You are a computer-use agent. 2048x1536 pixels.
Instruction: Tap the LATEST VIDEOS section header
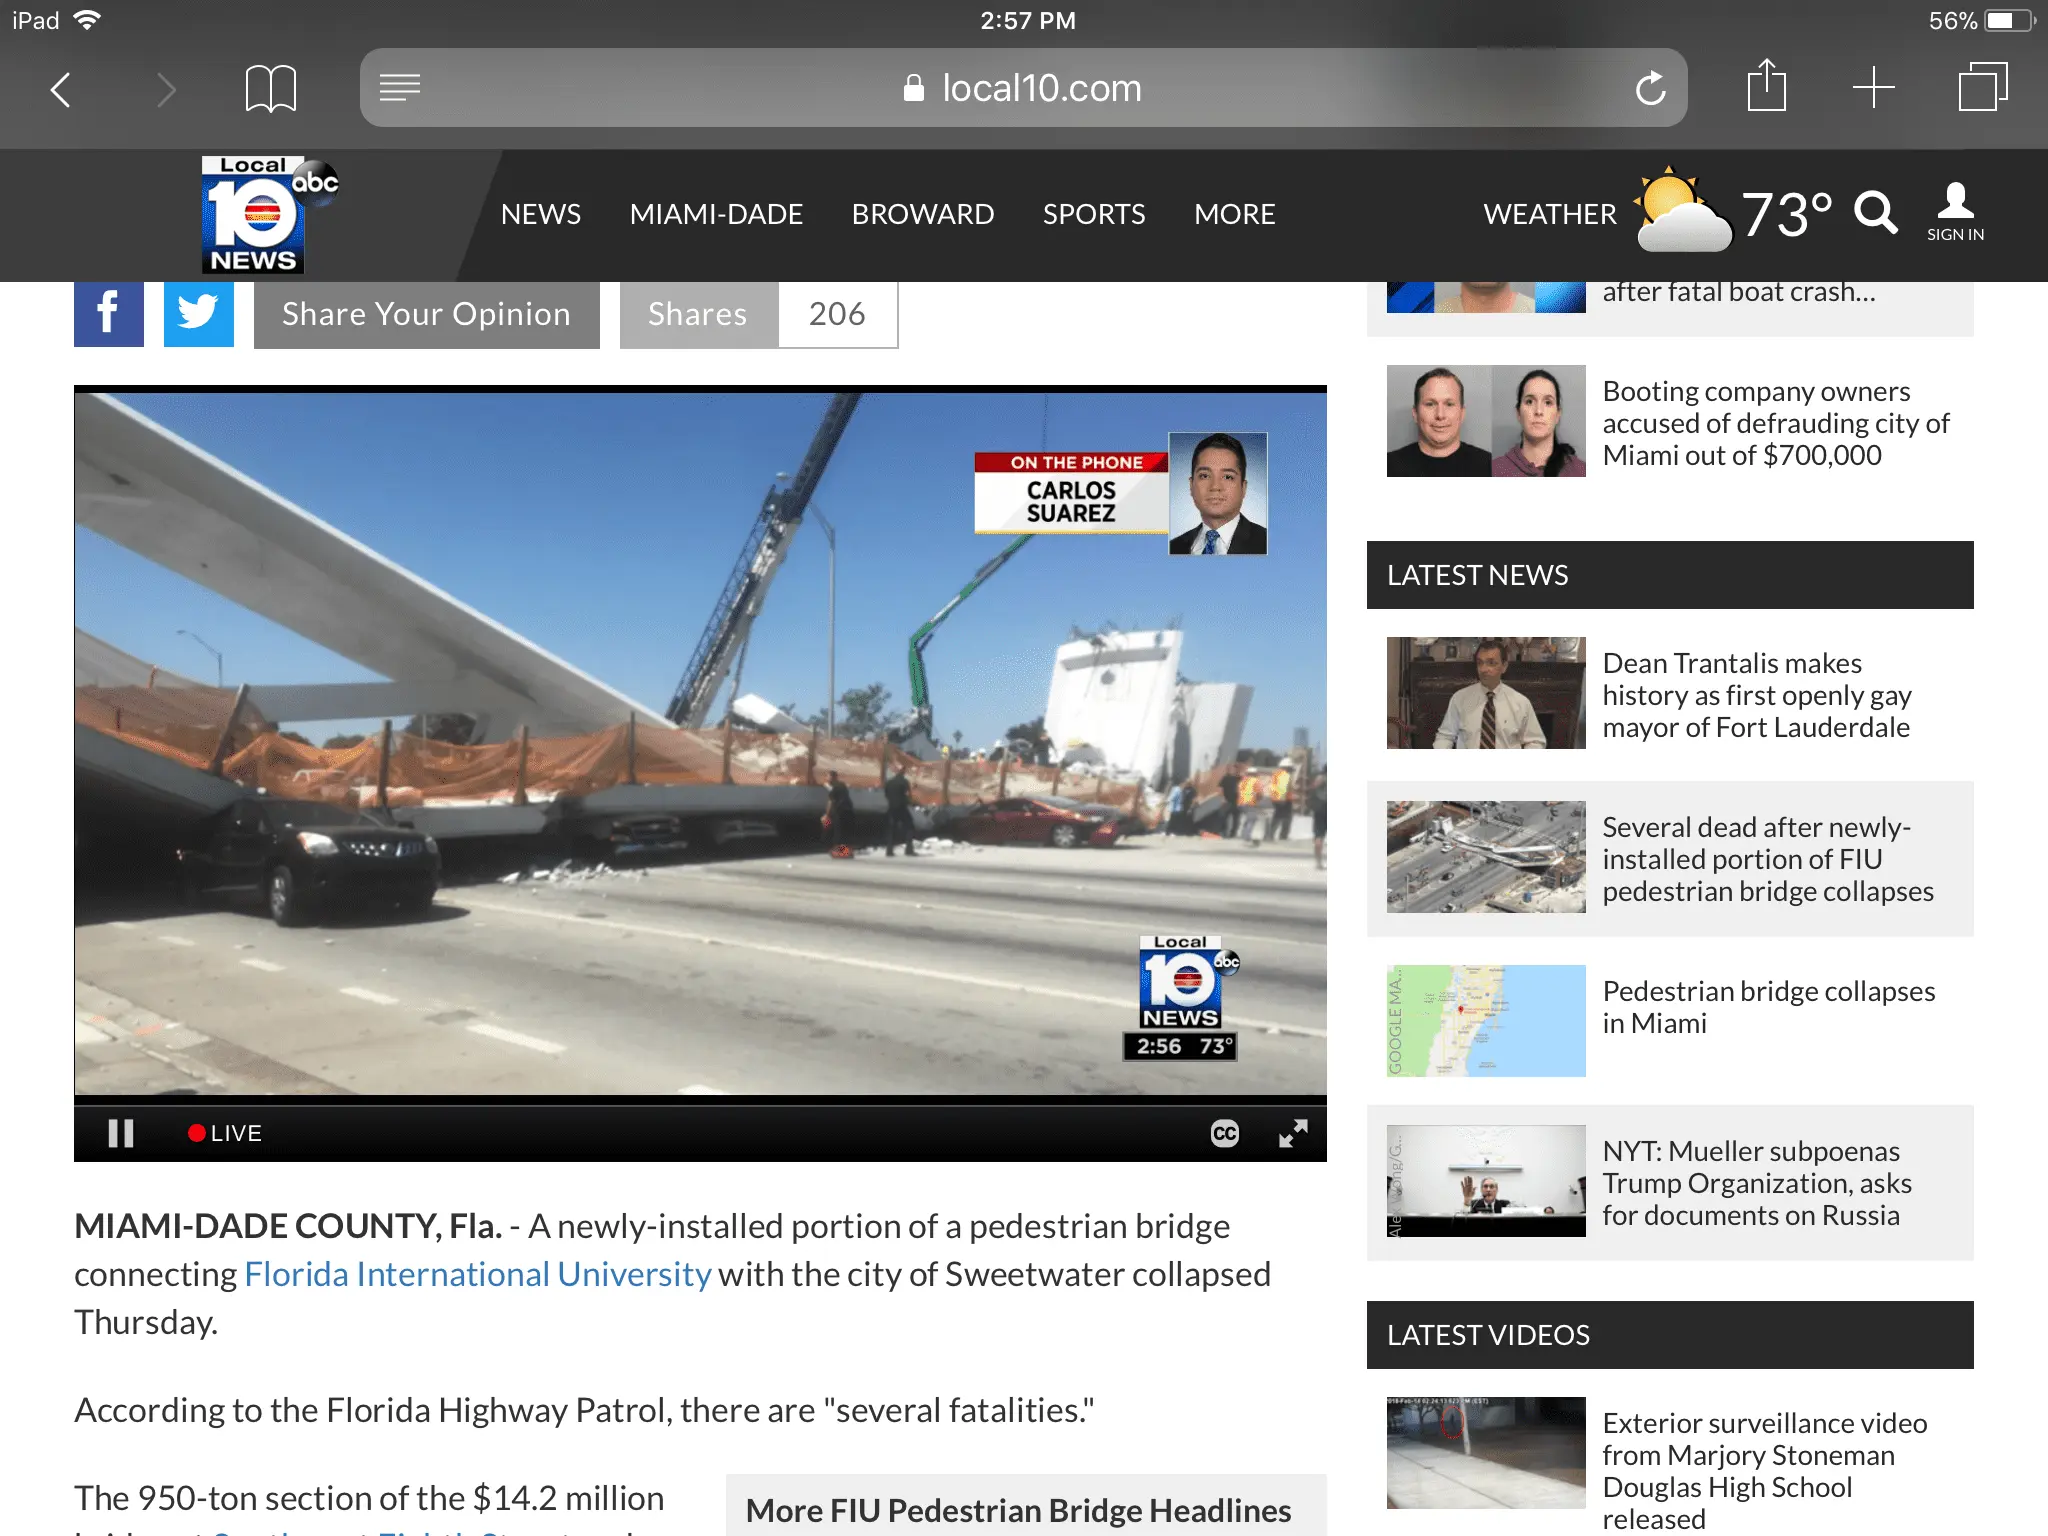tap(1670, 1335)
